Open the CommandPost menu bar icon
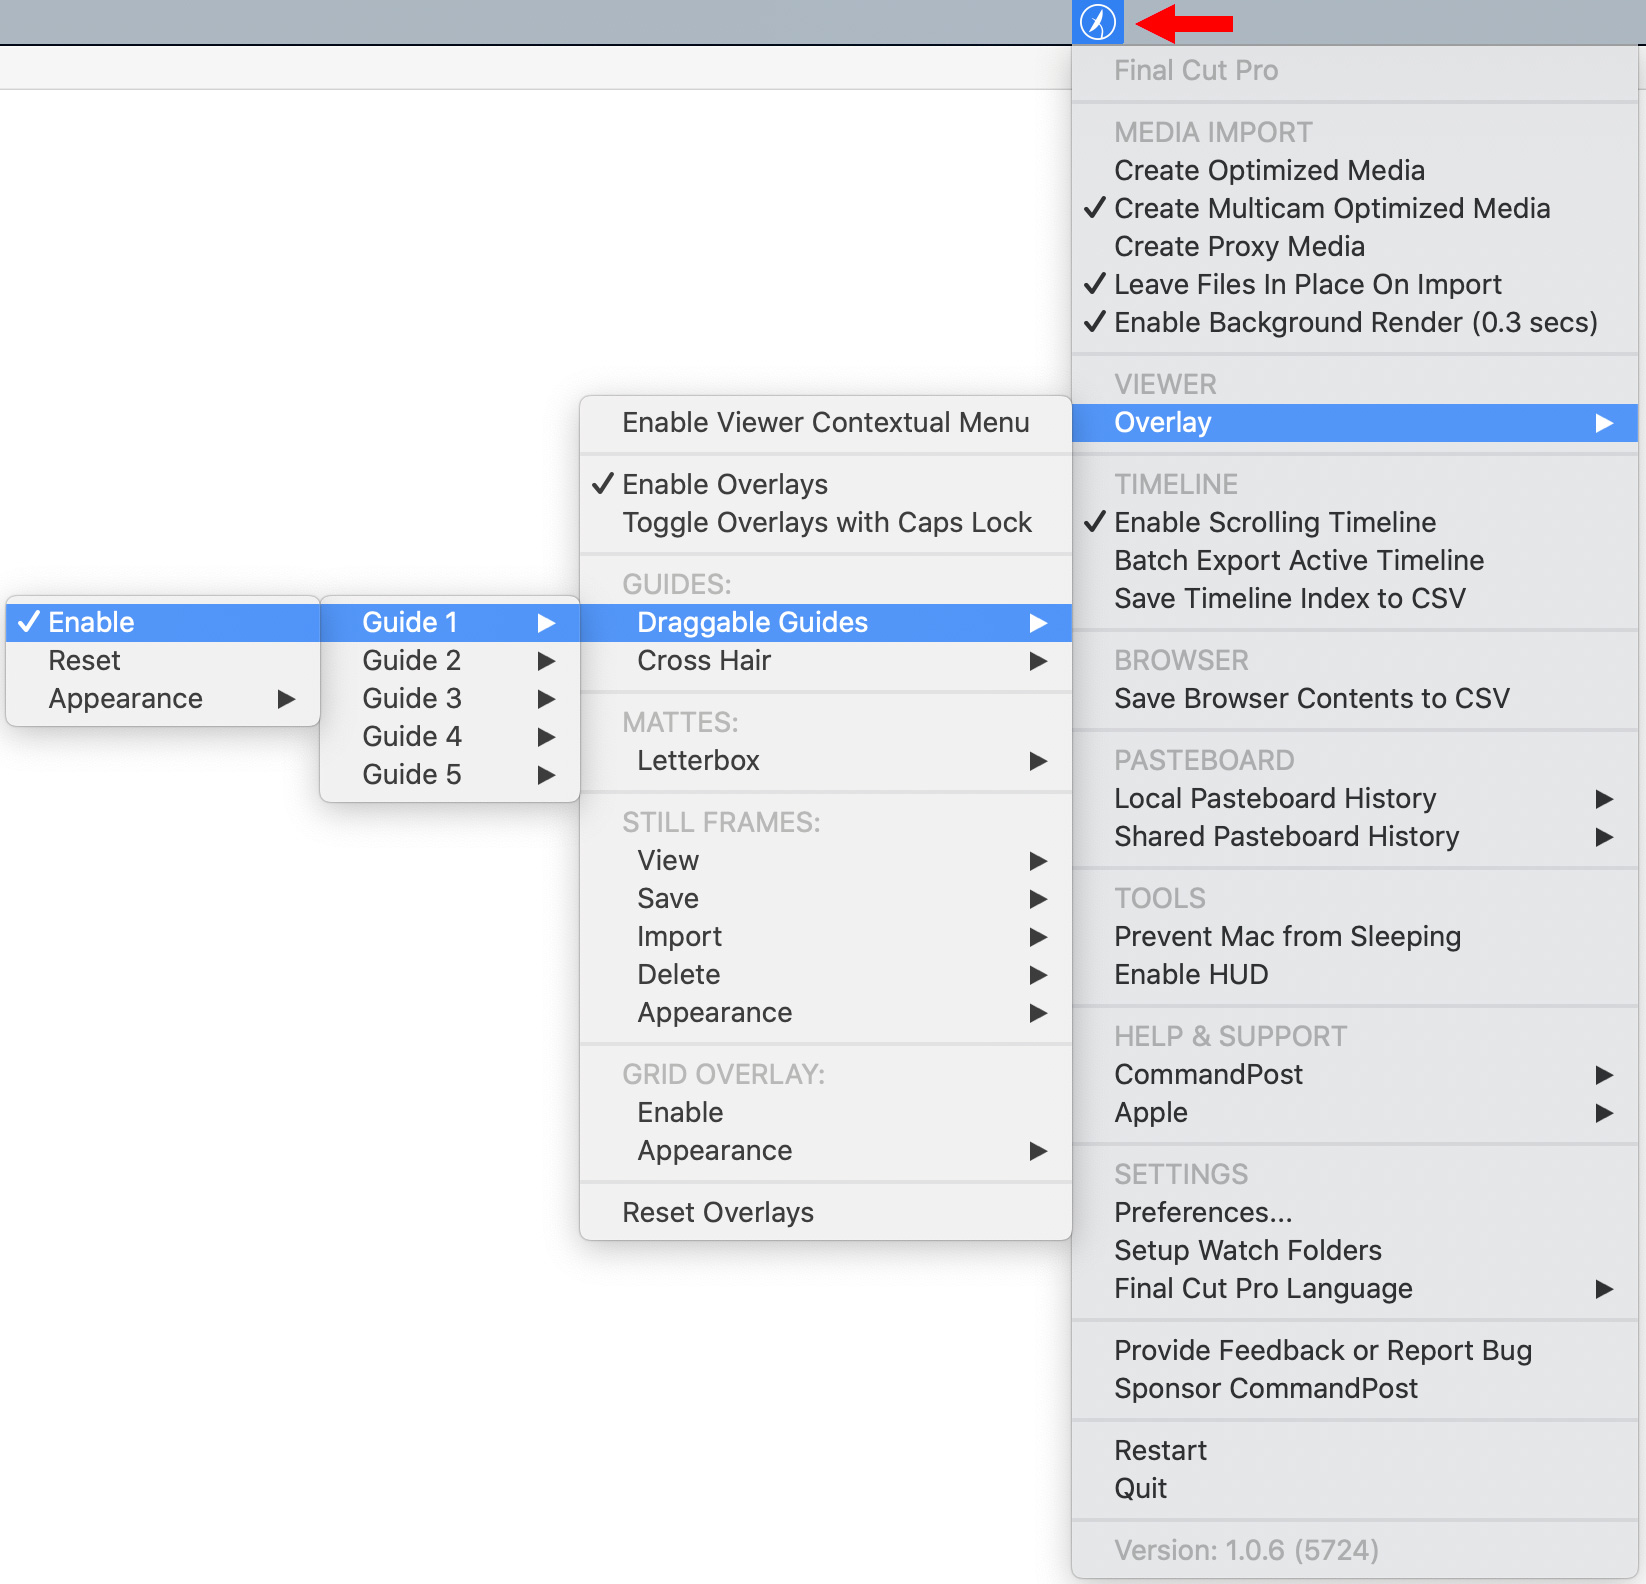 pyautogui.click(x=1098, y=22)
